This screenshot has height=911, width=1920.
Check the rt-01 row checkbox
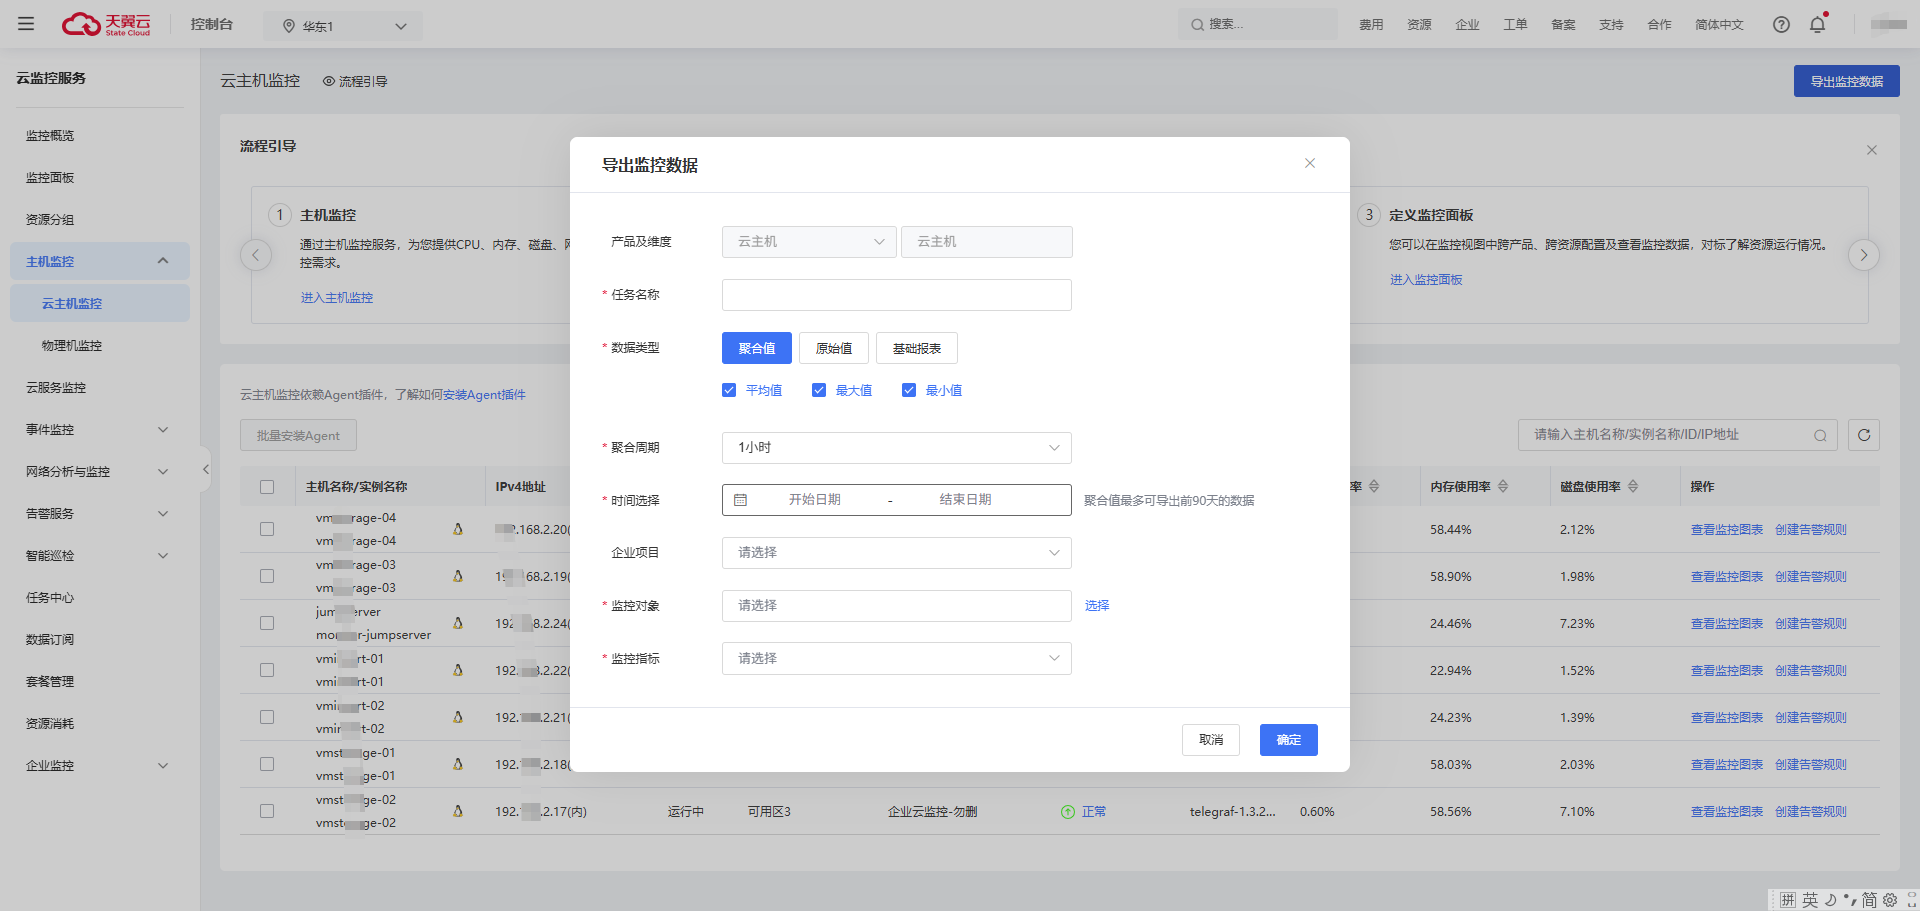pos(267,670)
